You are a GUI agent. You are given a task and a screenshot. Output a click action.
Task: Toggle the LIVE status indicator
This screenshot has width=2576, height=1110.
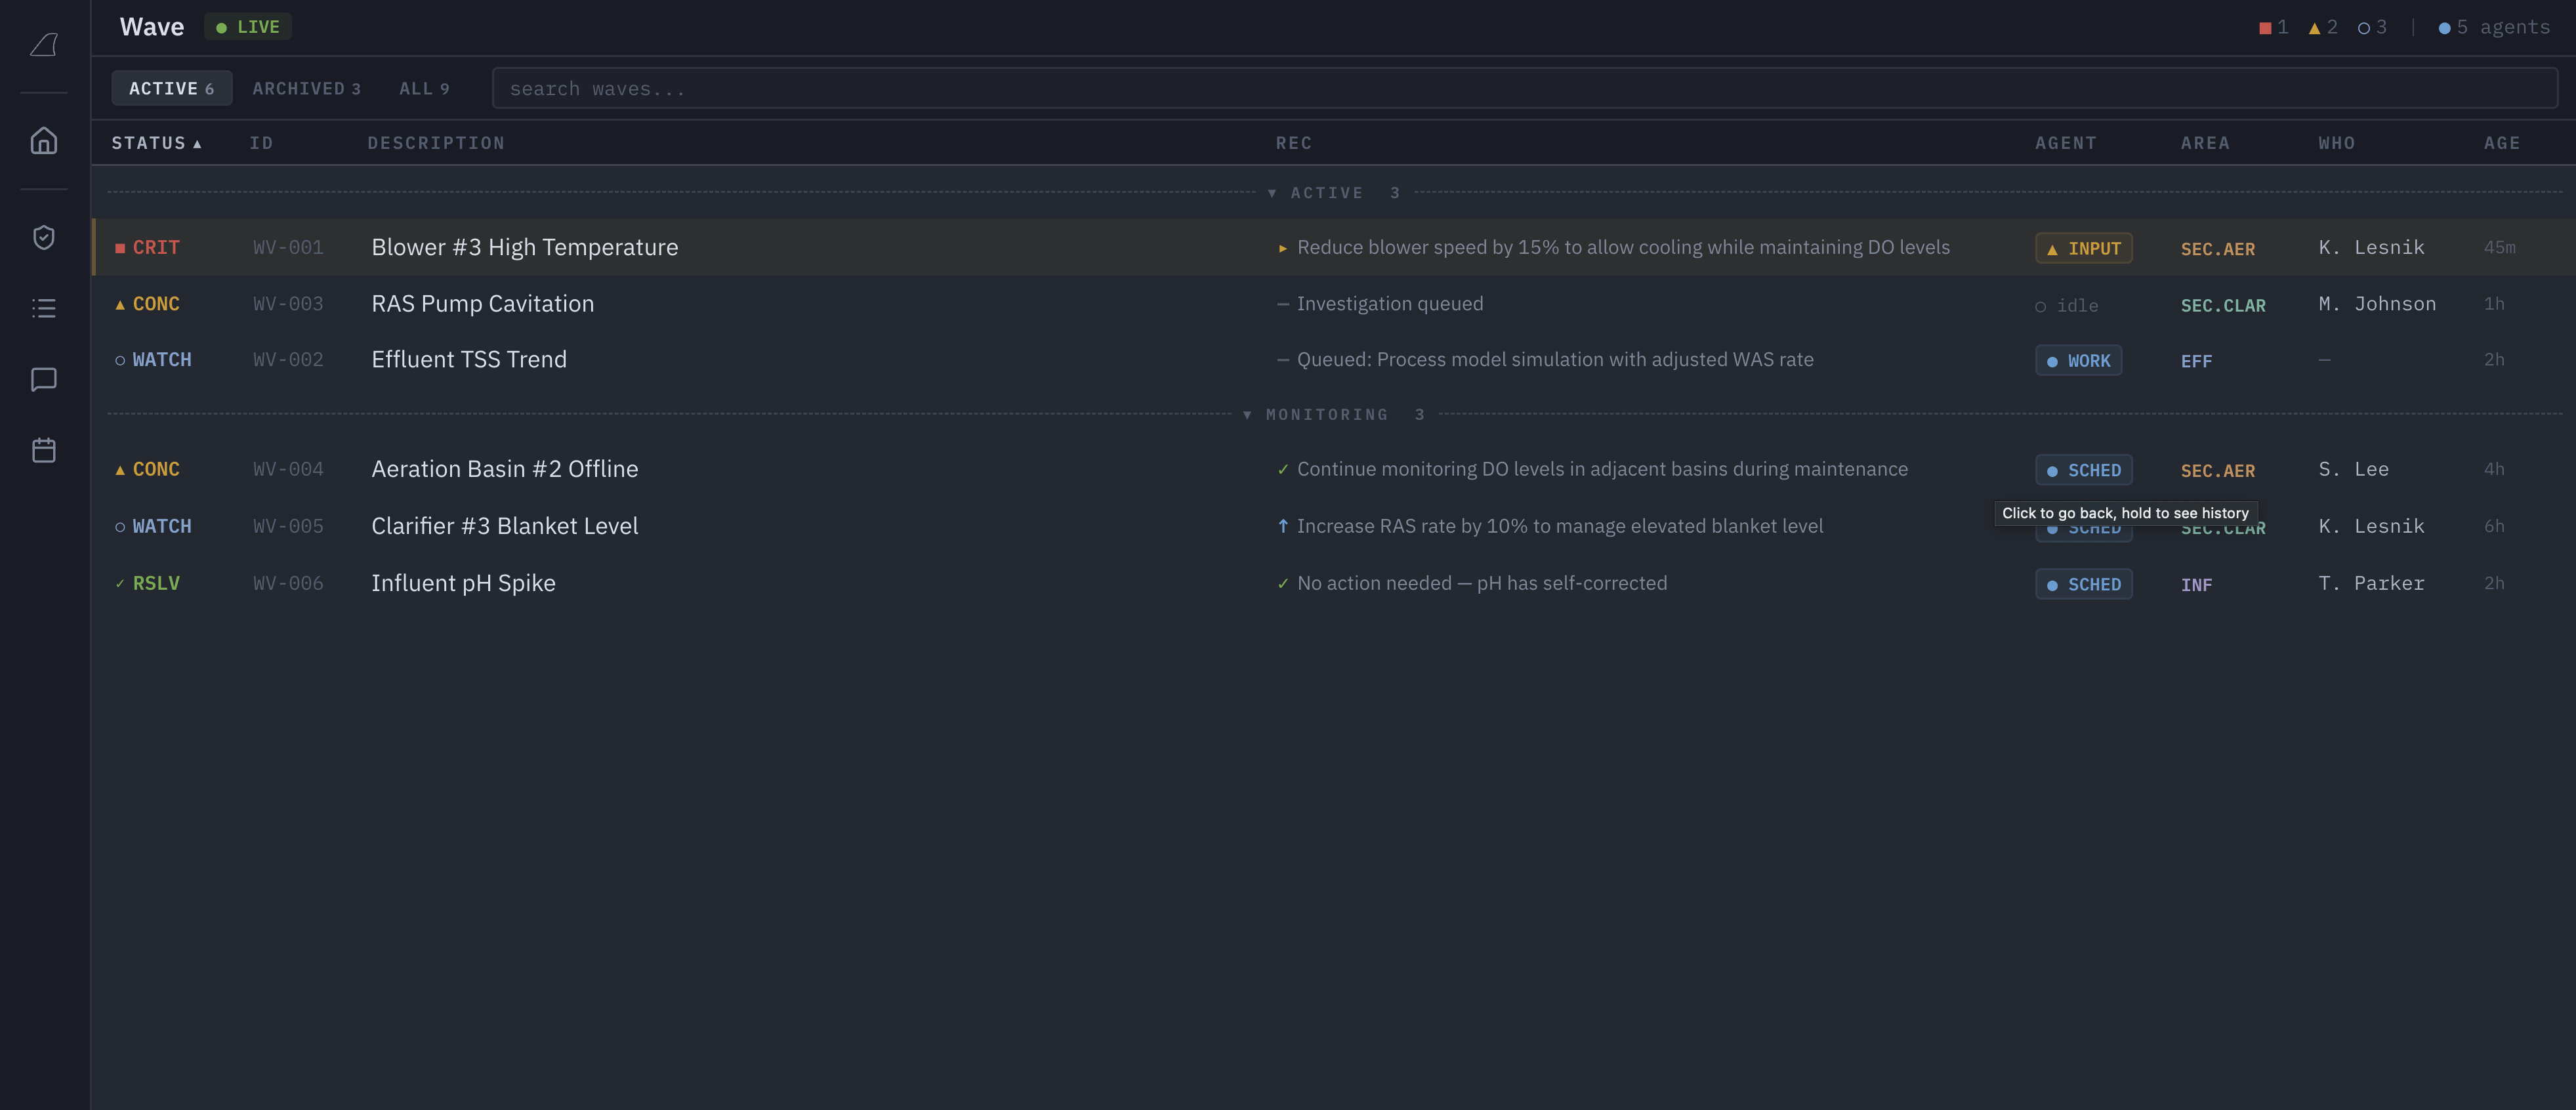coord(247,26)
